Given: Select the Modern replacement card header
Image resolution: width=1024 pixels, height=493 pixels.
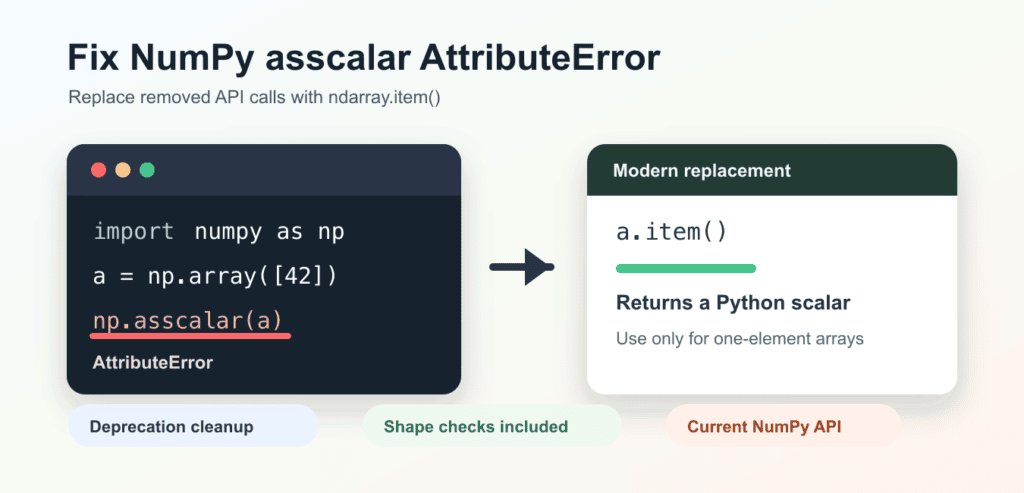Looking at the screenshot, I should tap(772, 170).
